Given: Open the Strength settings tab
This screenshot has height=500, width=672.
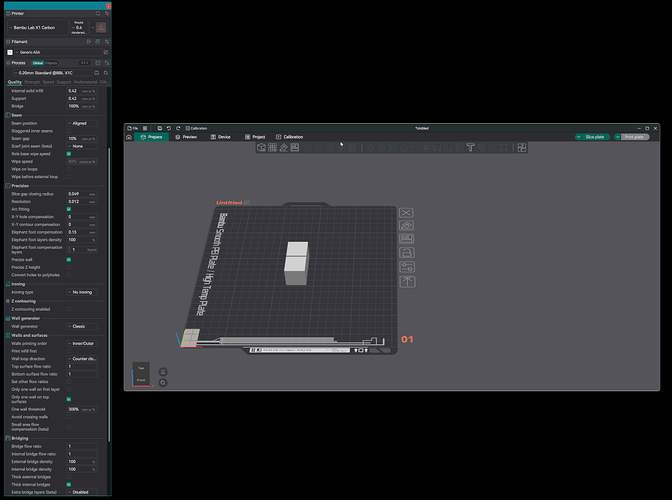Looking at the screenshot, I should coord(32,82).
